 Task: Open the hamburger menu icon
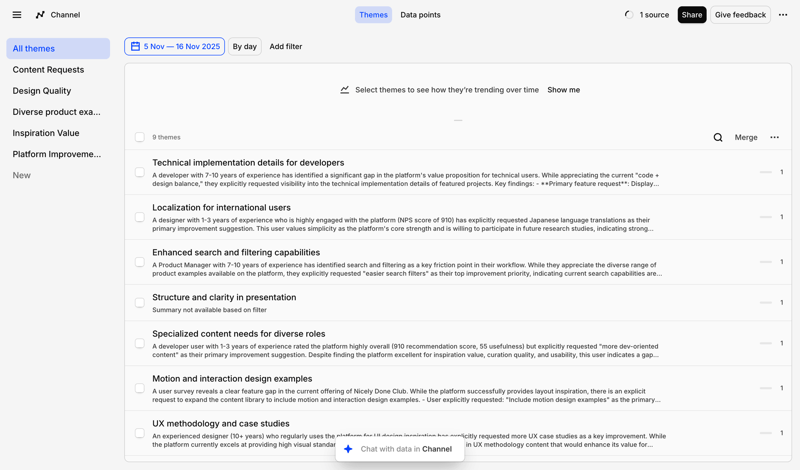(17, 15)
